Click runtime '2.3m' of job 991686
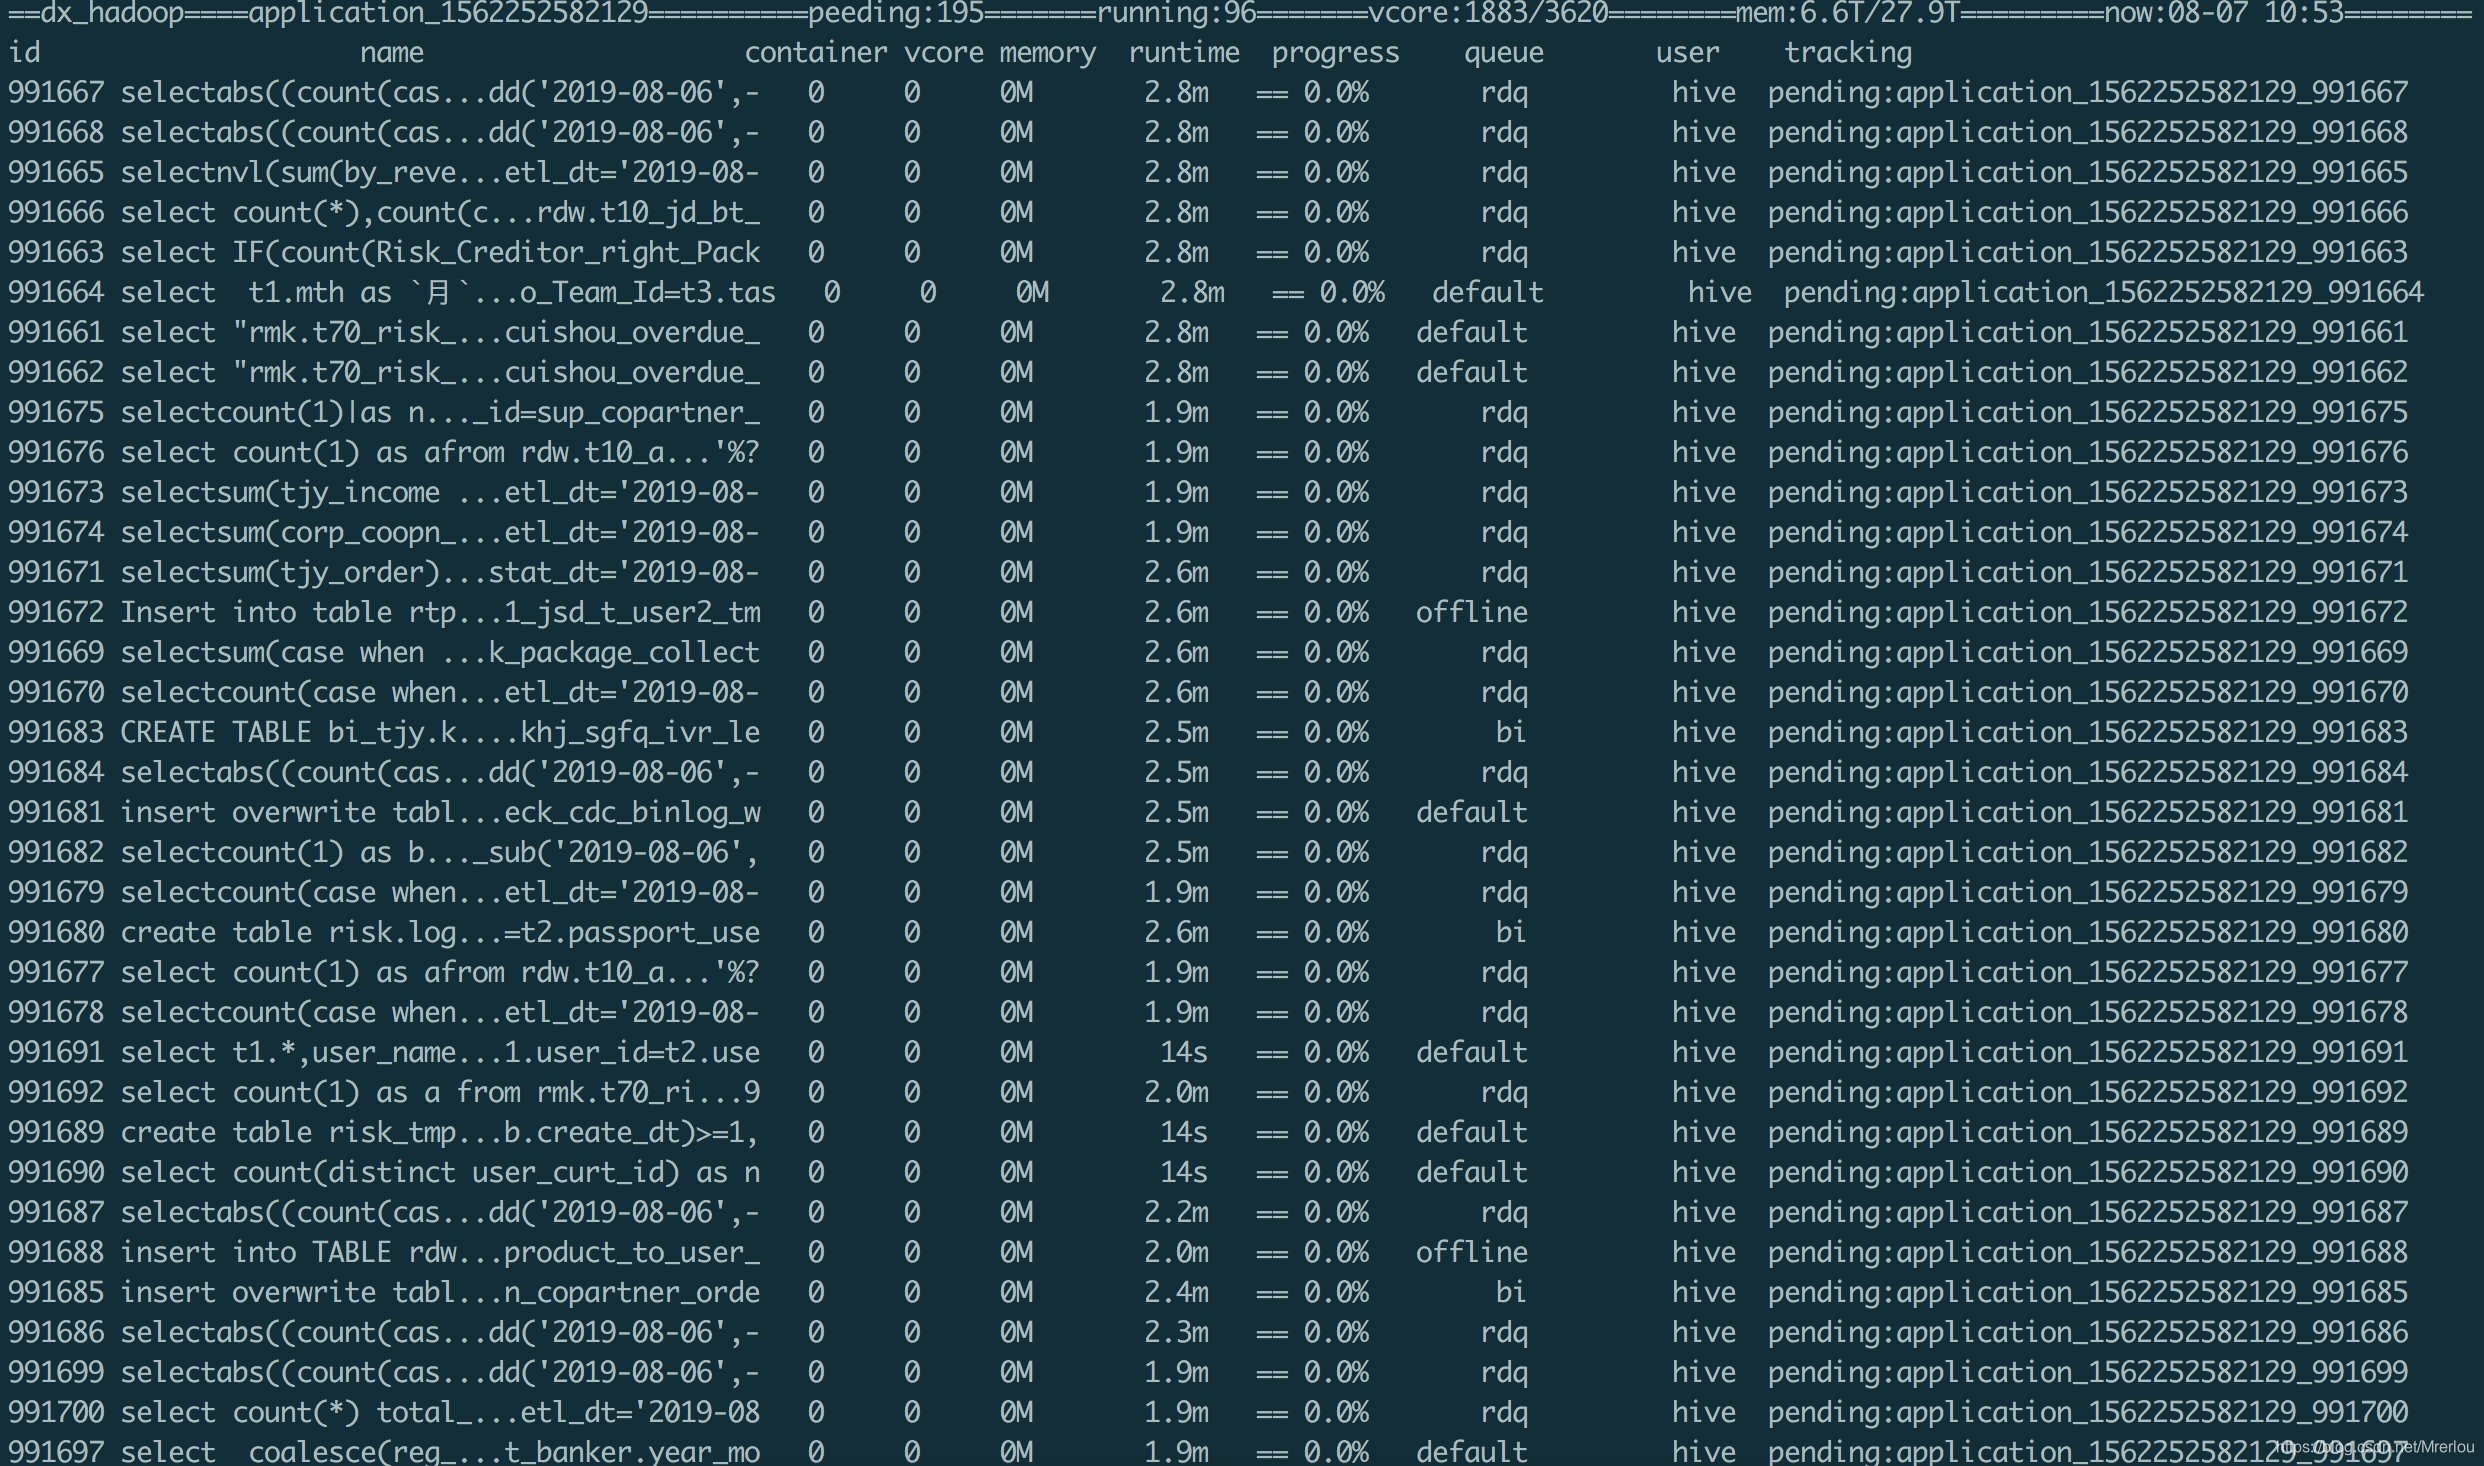 (x=1176, y=1332)
